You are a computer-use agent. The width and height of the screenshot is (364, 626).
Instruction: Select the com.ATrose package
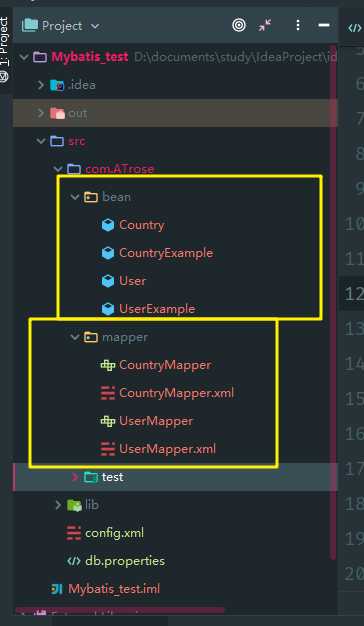(x=120, y=169)
